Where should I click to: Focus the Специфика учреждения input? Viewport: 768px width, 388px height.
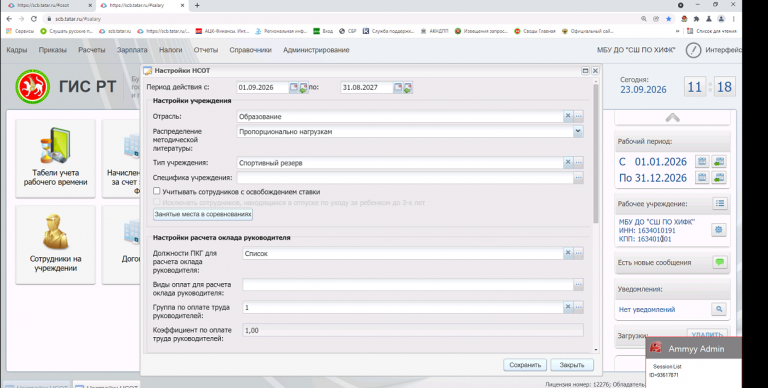coord(405,178)
